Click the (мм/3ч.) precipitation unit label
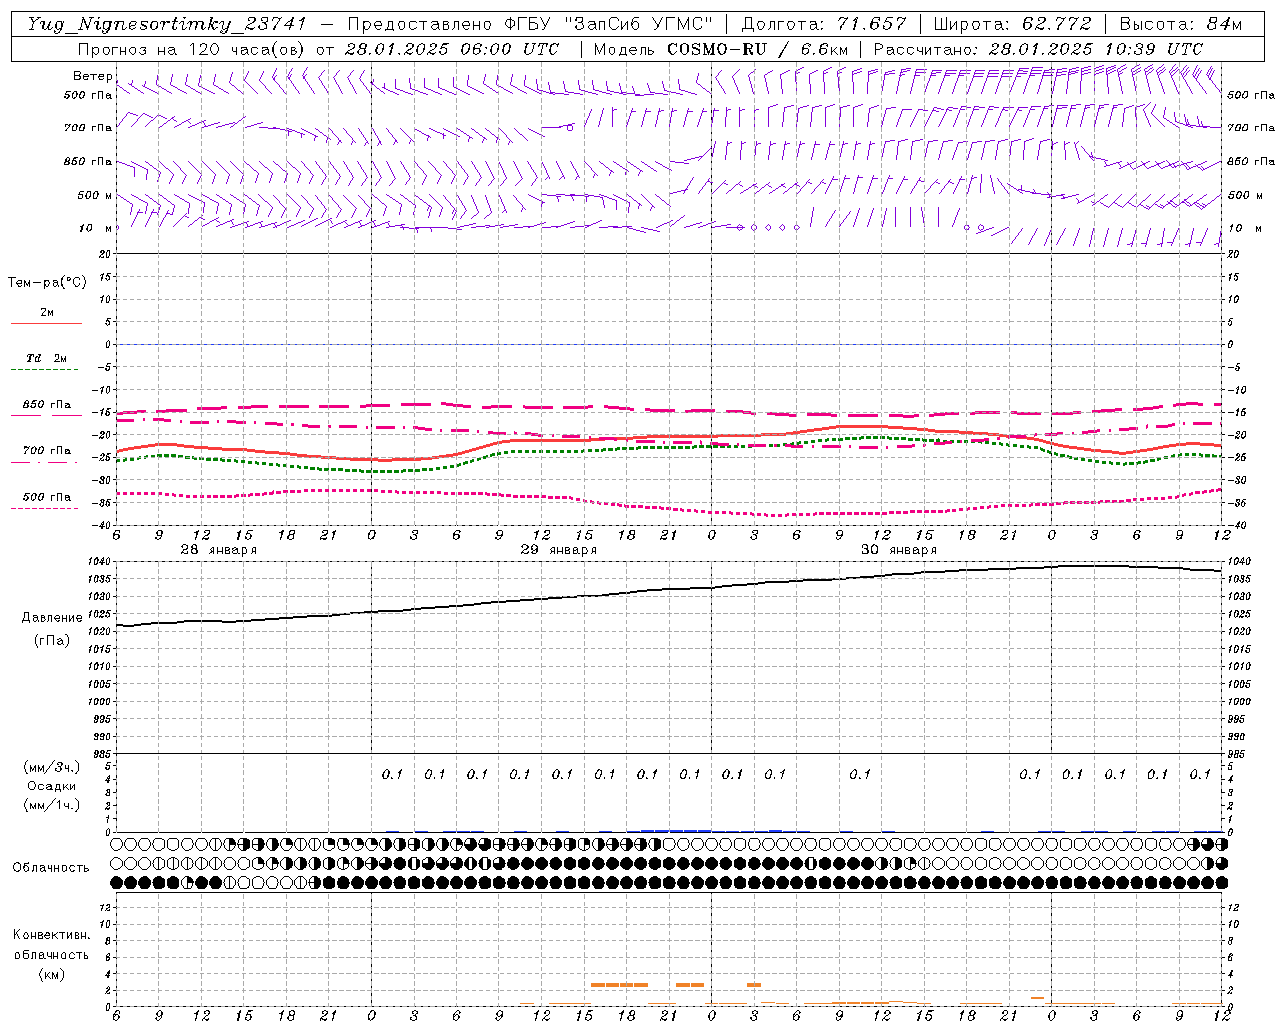Viewport: 1280px width, 1024px height. pos(52,767)
